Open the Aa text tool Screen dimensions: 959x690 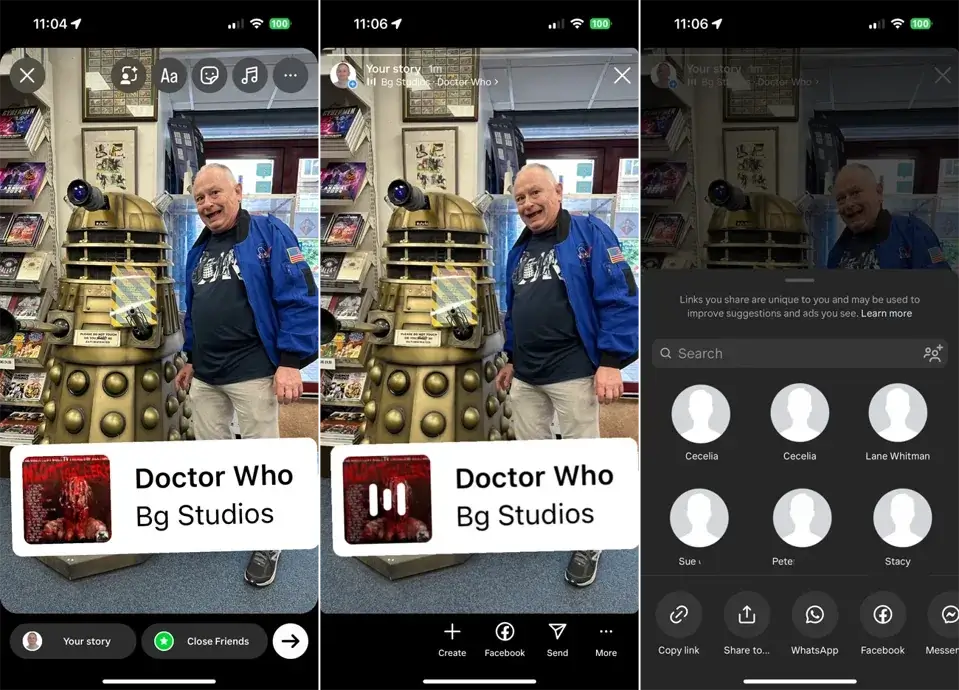[169, 75]
